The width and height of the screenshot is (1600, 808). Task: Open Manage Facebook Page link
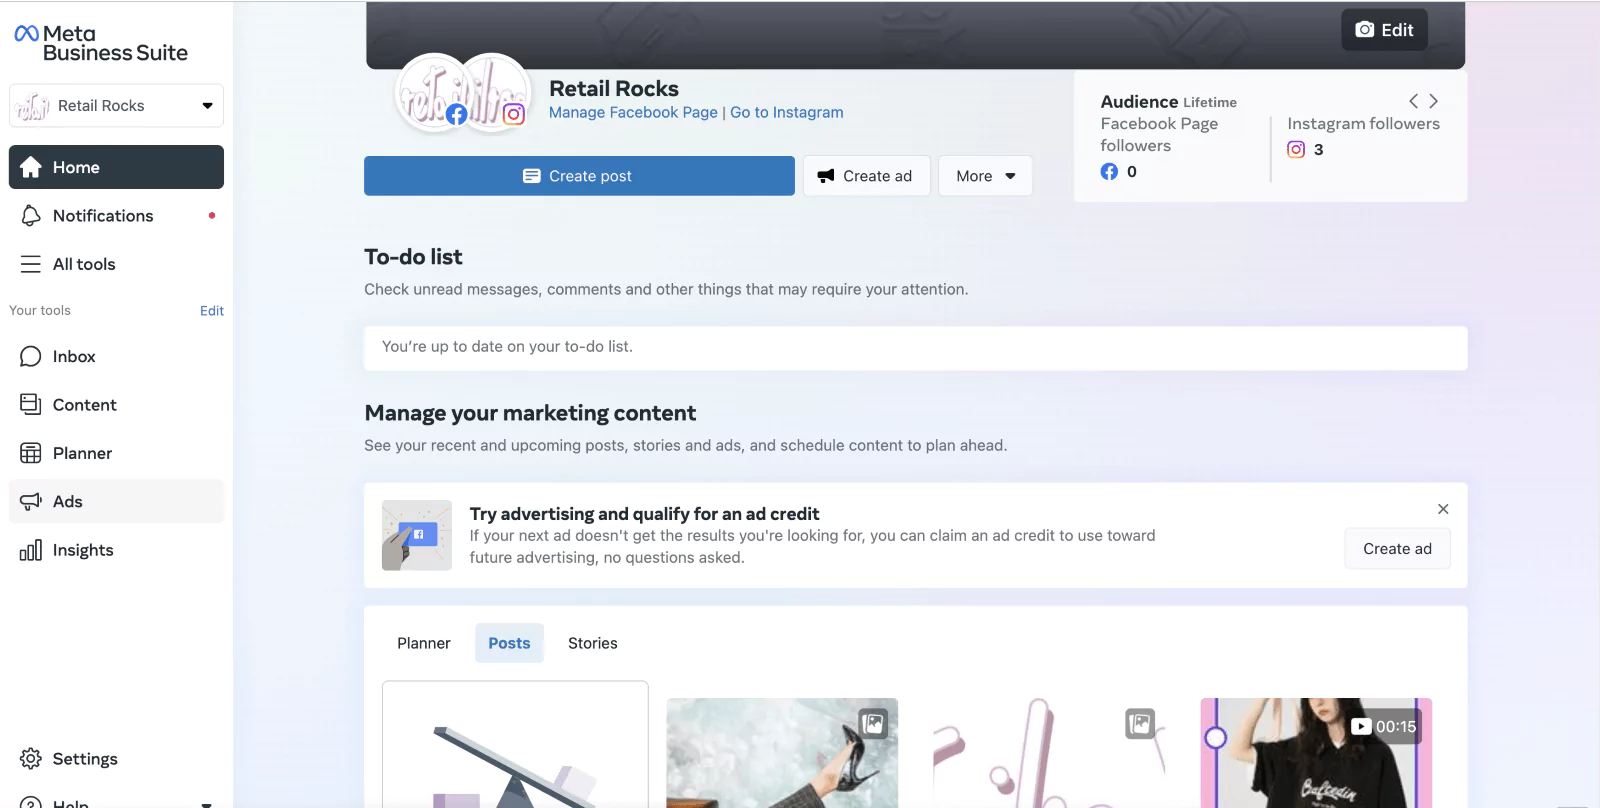tap(633, 112)
